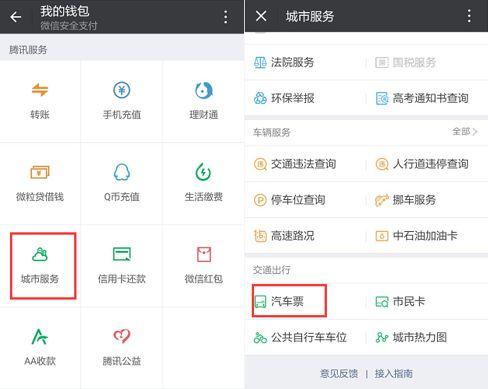Tap the 公共自行车车位 text label
The width and height of the screenshot is (488, 389).
point(309,337)
